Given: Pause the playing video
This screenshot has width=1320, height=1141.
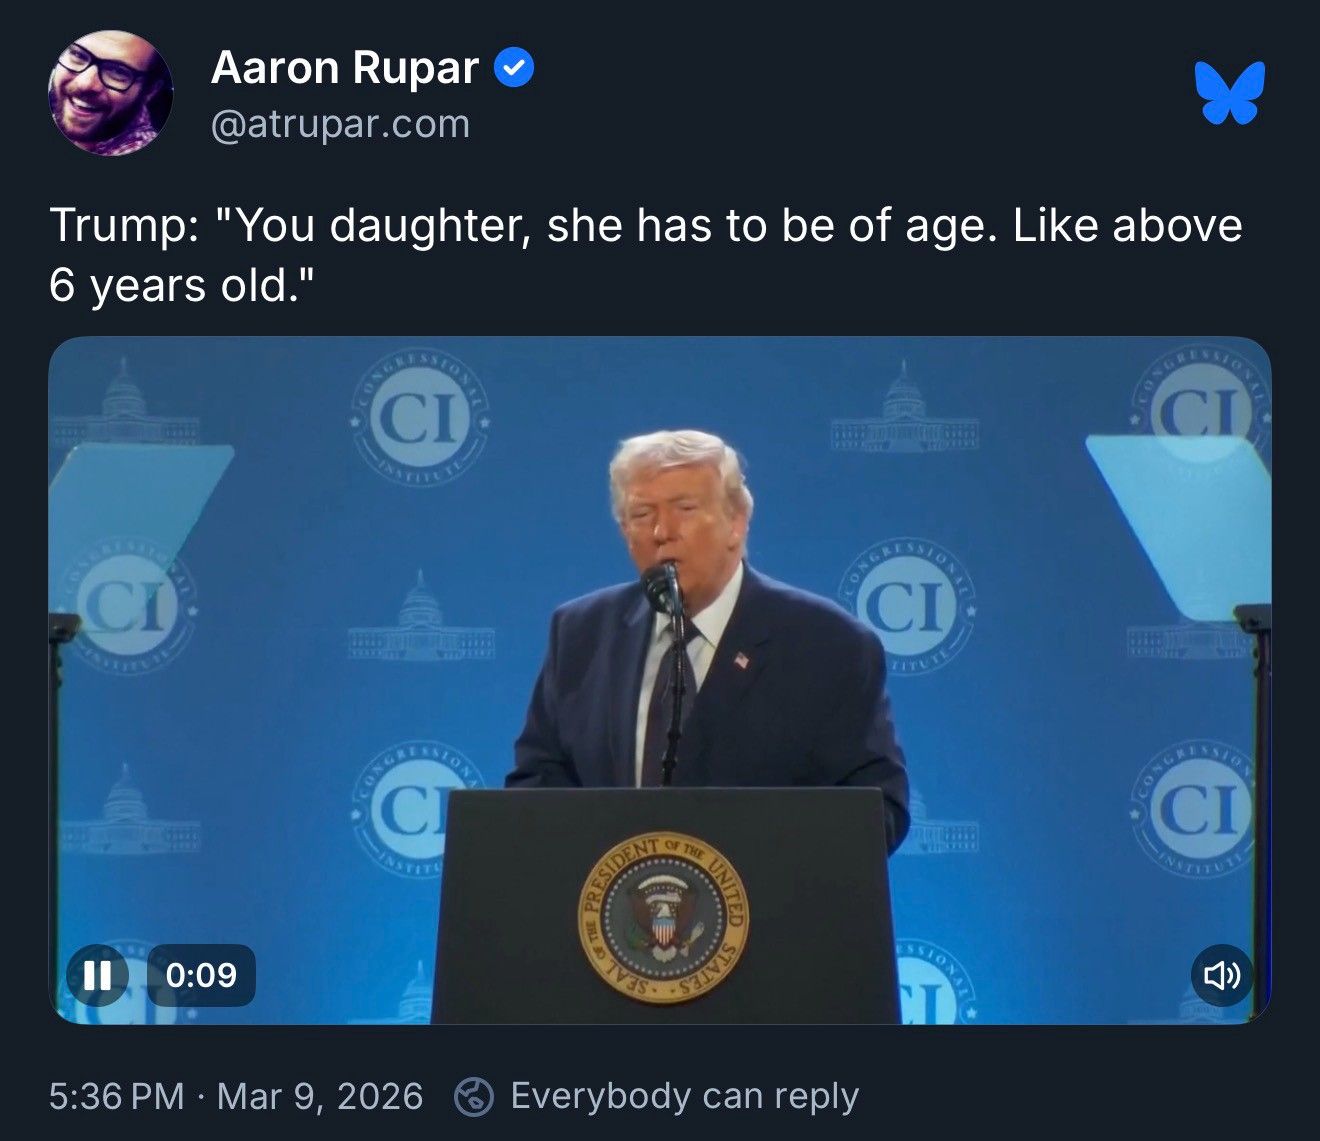Looking at the screenshot, I should (x=97, y=975).
